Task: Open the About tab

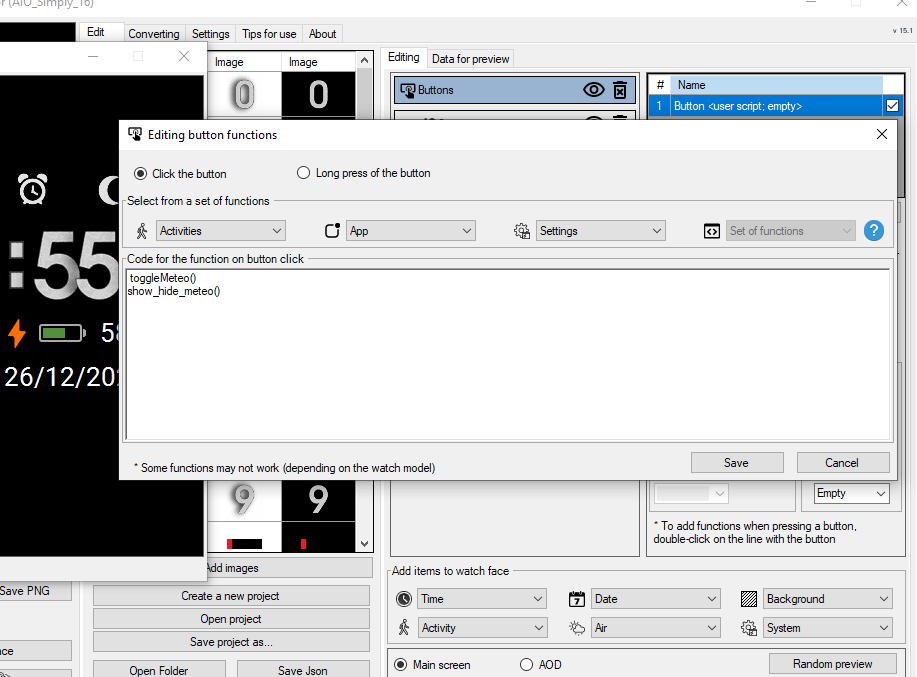Action: (x=322, y=34)
